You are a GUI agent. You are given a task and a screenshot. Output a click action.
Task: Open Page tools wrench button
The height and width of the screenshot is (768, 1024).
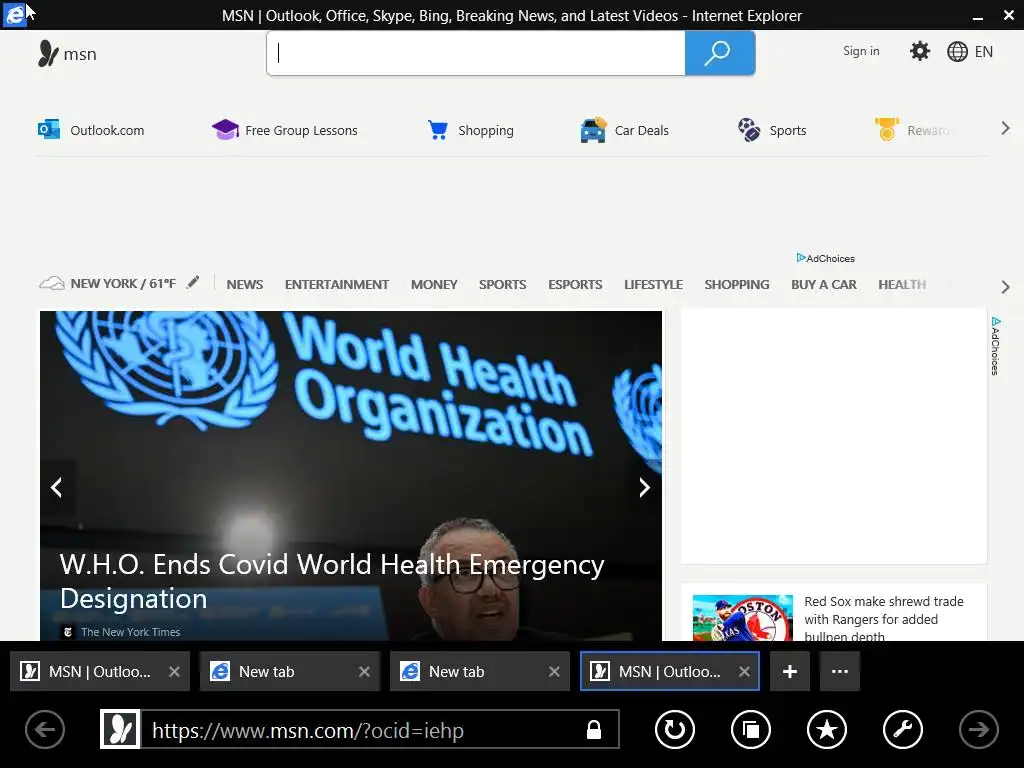click(903, 729)
